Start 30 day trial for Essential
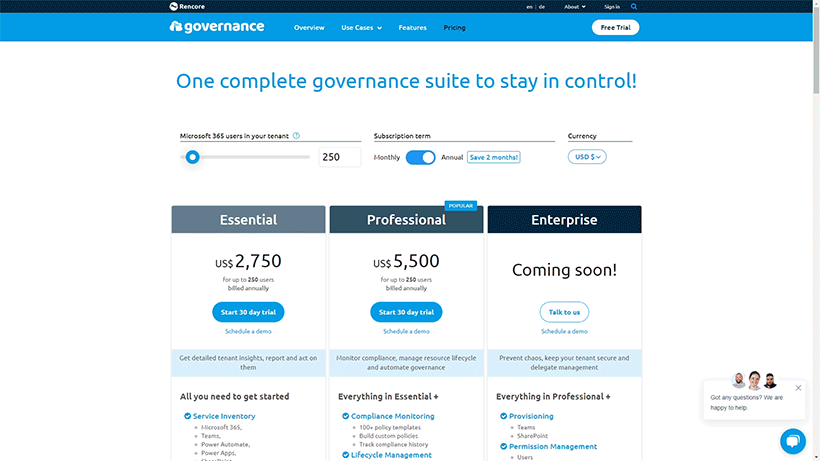 point(248,312)
